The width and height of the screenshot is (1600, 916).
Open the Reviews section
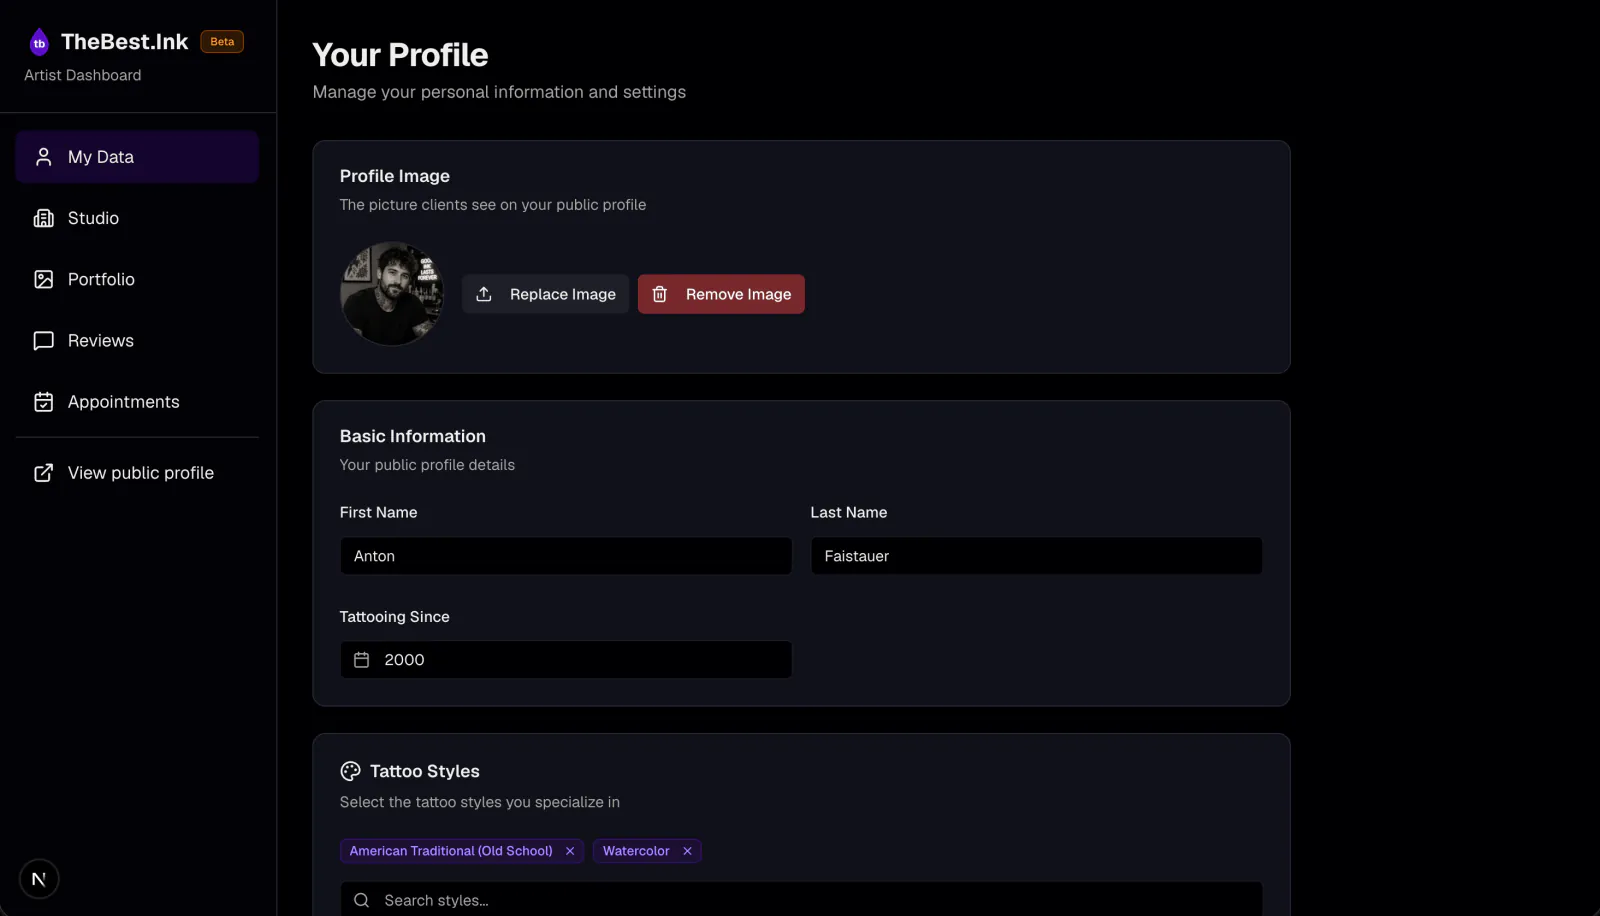(137, 341)
